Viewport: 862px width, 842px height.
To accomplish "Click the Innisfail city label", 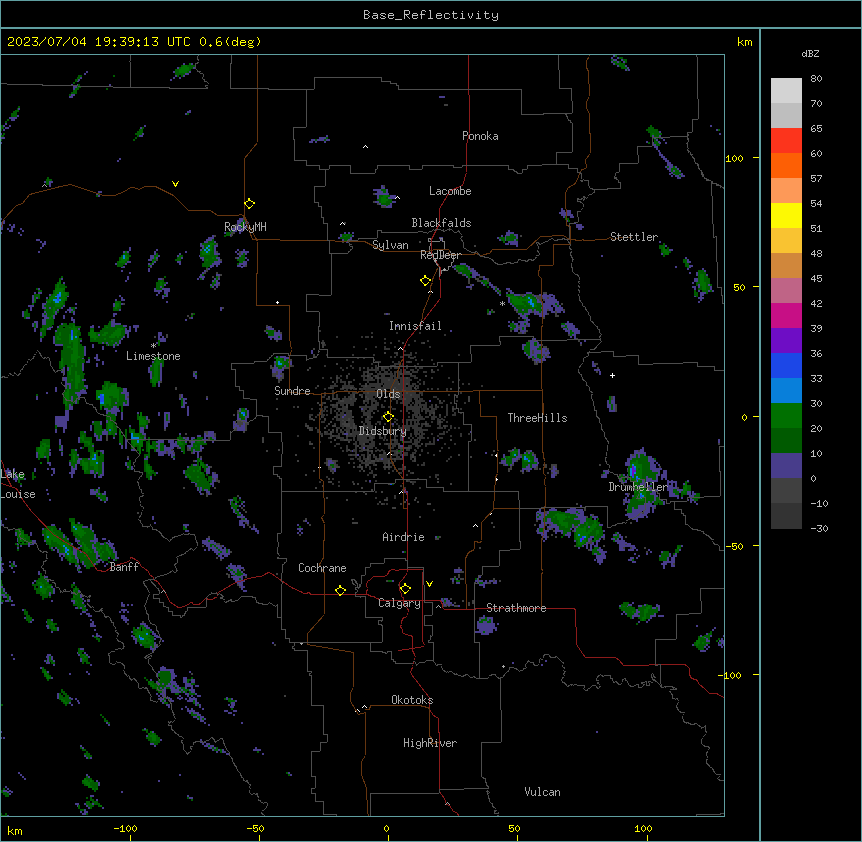I will pos(415,326).
